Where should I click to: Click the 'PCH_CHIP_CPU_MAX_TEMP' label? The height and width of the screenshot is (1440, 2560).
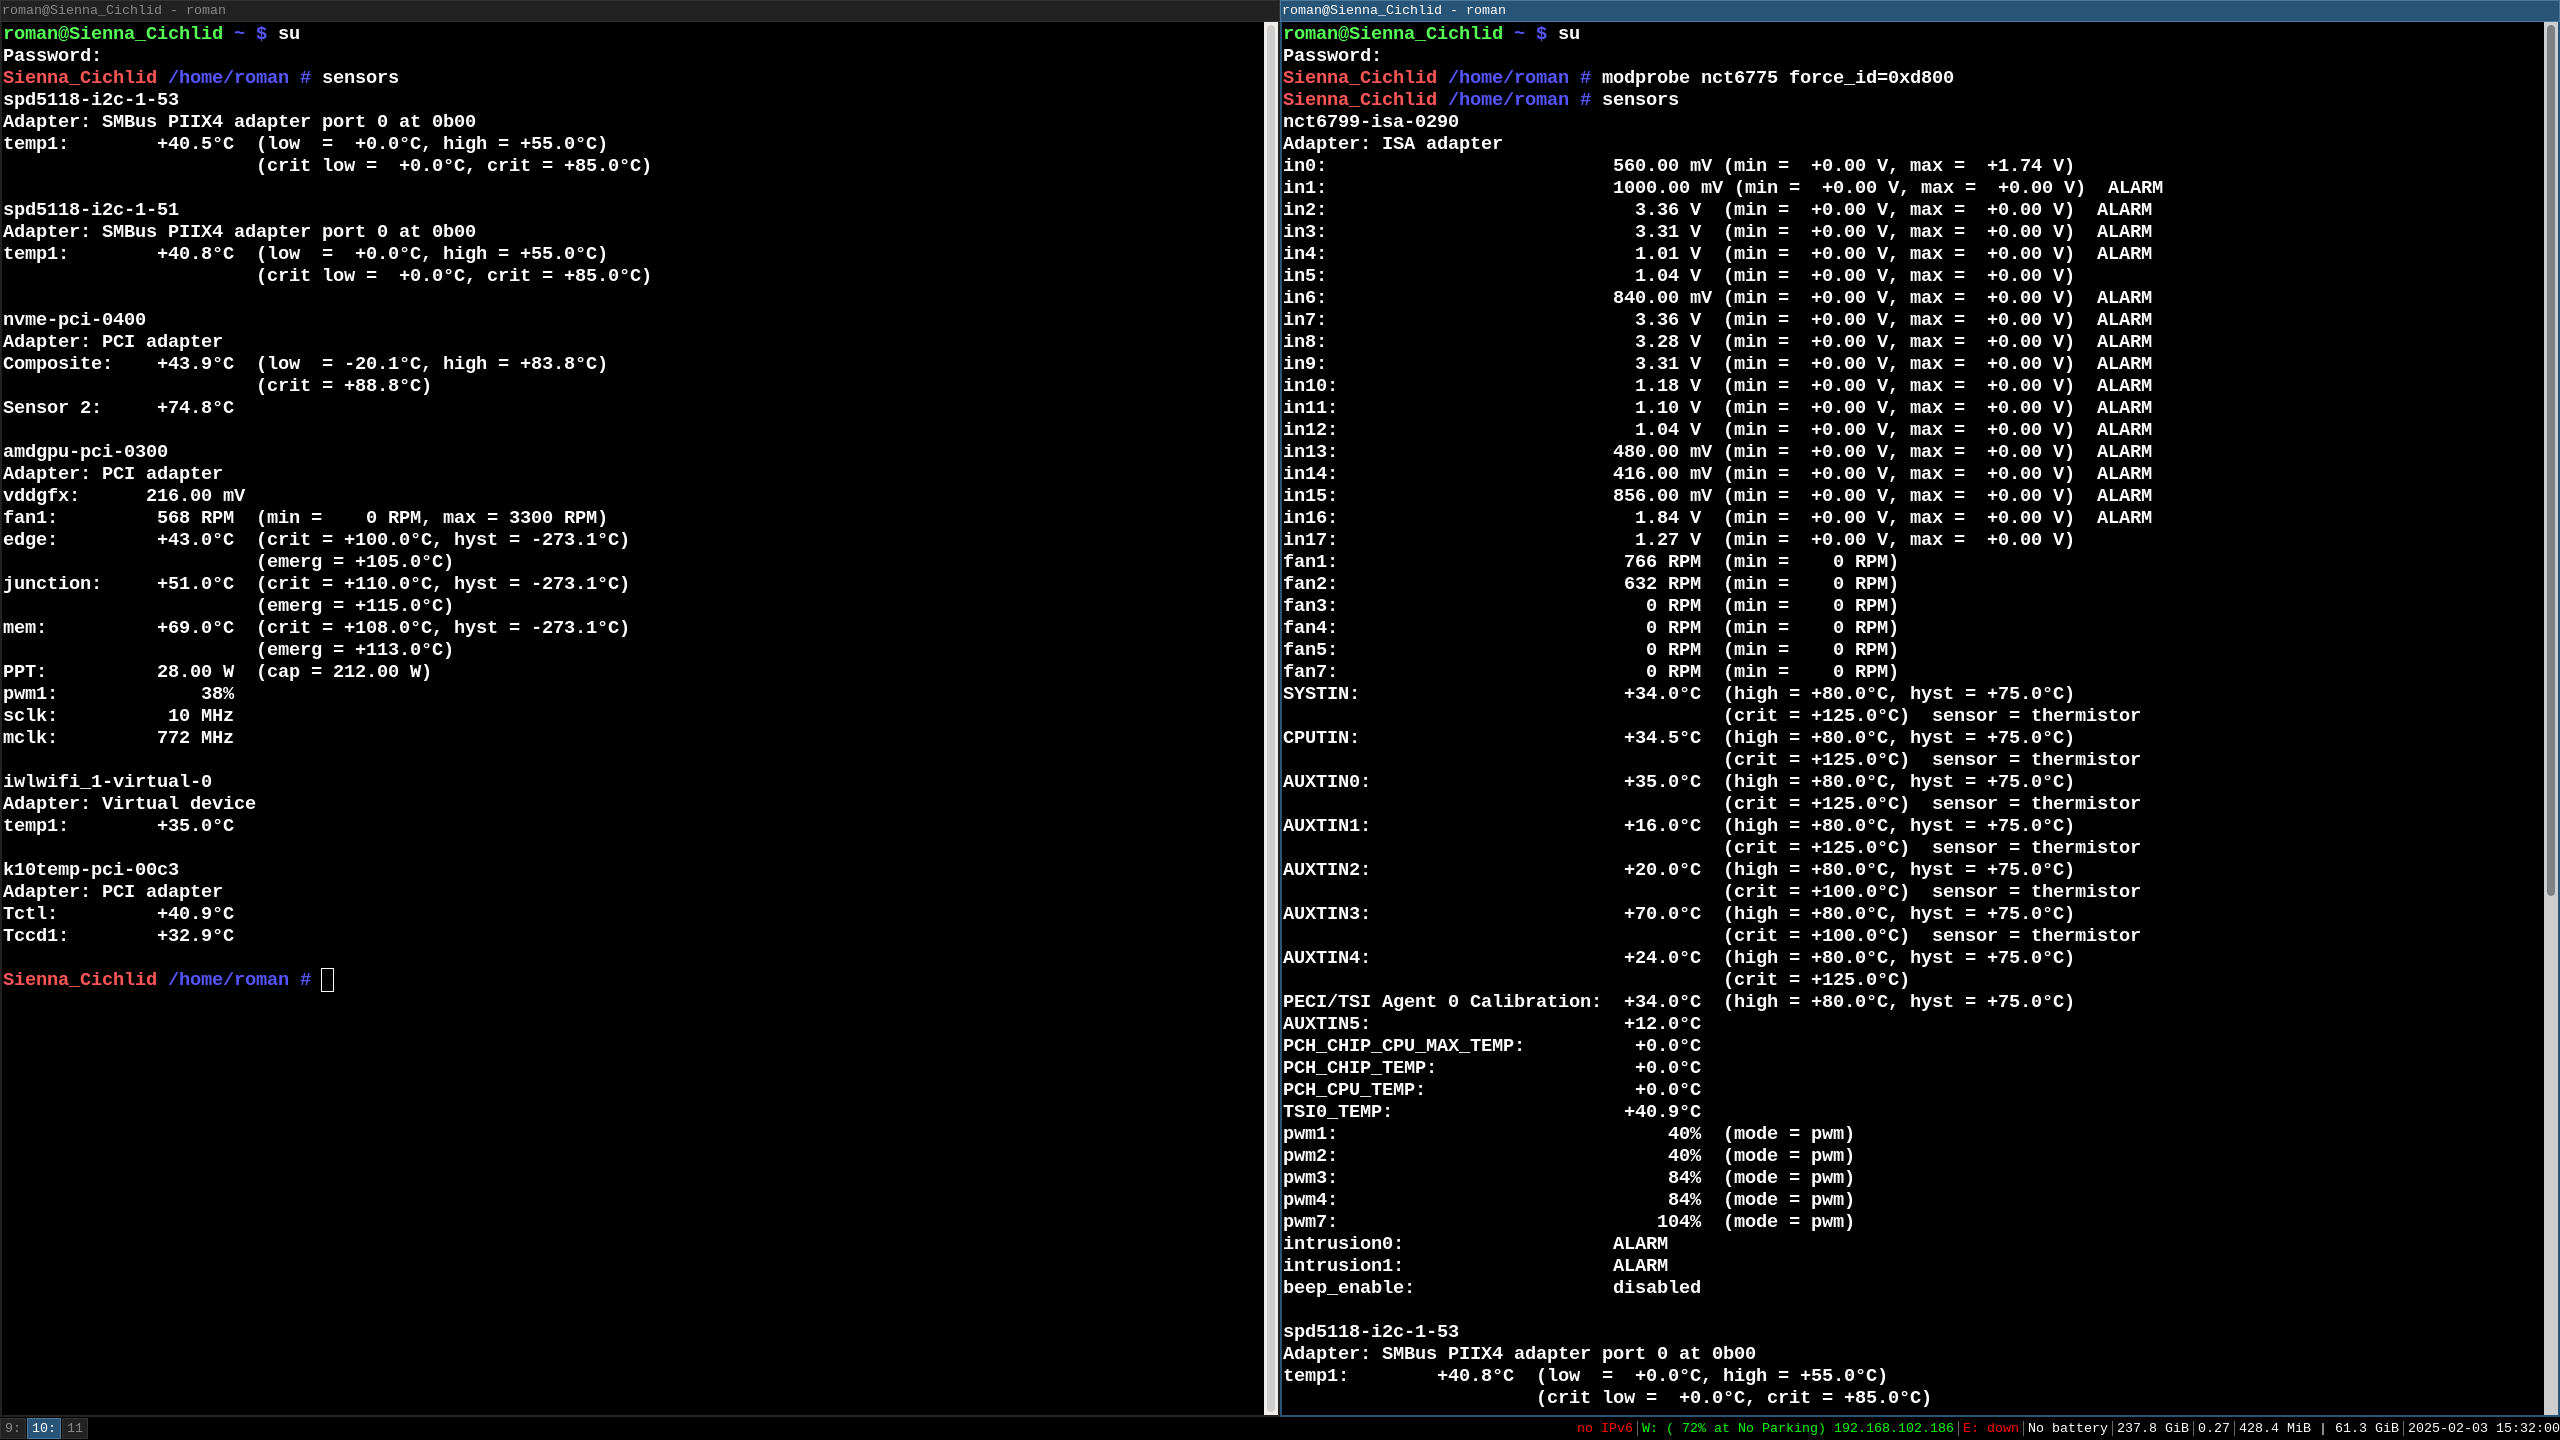[1403, 1046]
